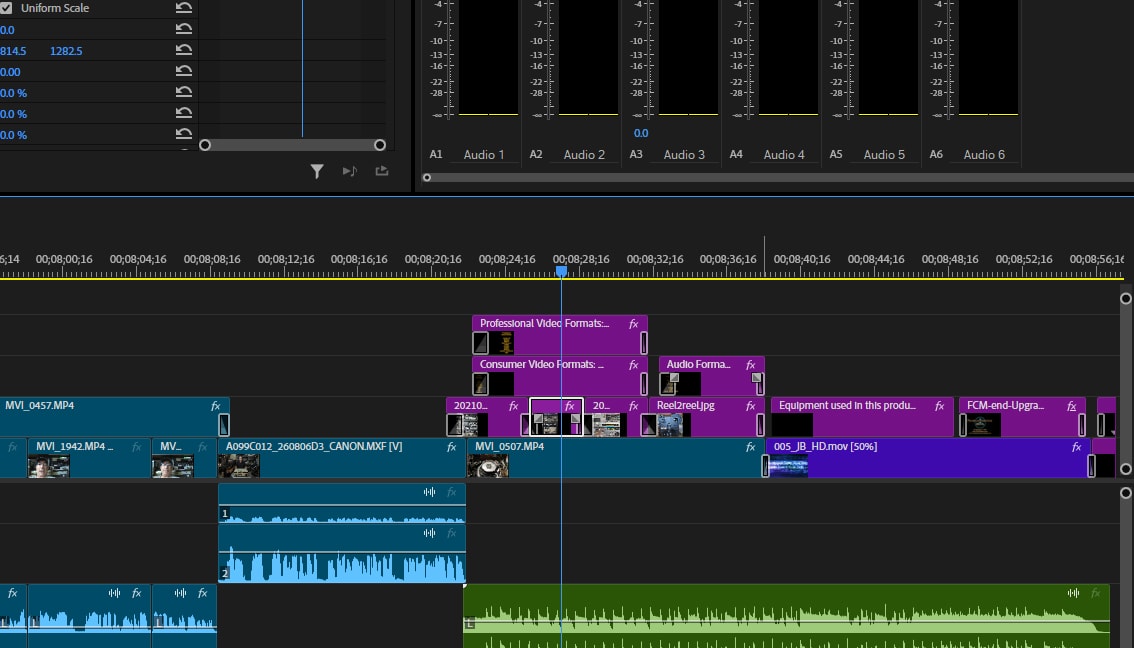Click Play Only Audio For This Clip icon
The width and height of the screenshot is (1134, 648).
pyautogui.click(x=349, y=171)
